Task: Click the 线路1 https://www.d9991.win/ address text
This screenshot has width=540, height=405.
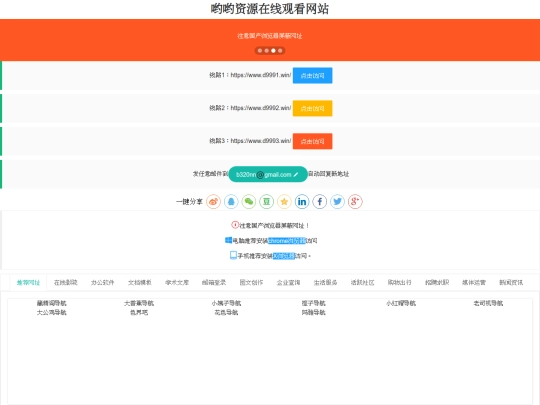Action: [x=250, y=75]
